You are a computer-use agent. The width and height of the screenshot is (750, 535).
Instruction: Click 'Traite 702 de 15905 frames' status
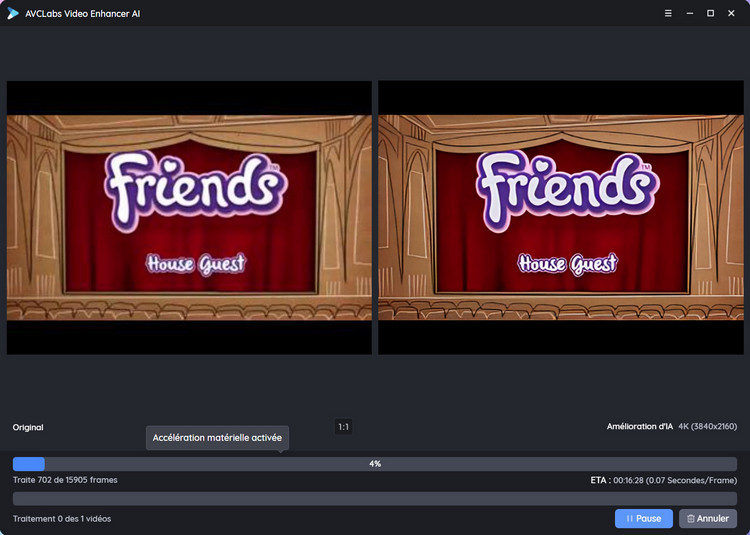pyautogui.click(x=65, y=480)
